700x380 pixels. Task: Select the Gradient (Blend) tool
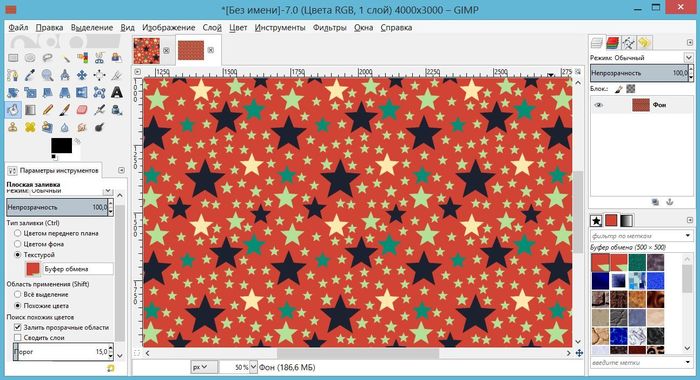(x=30, y=110)
